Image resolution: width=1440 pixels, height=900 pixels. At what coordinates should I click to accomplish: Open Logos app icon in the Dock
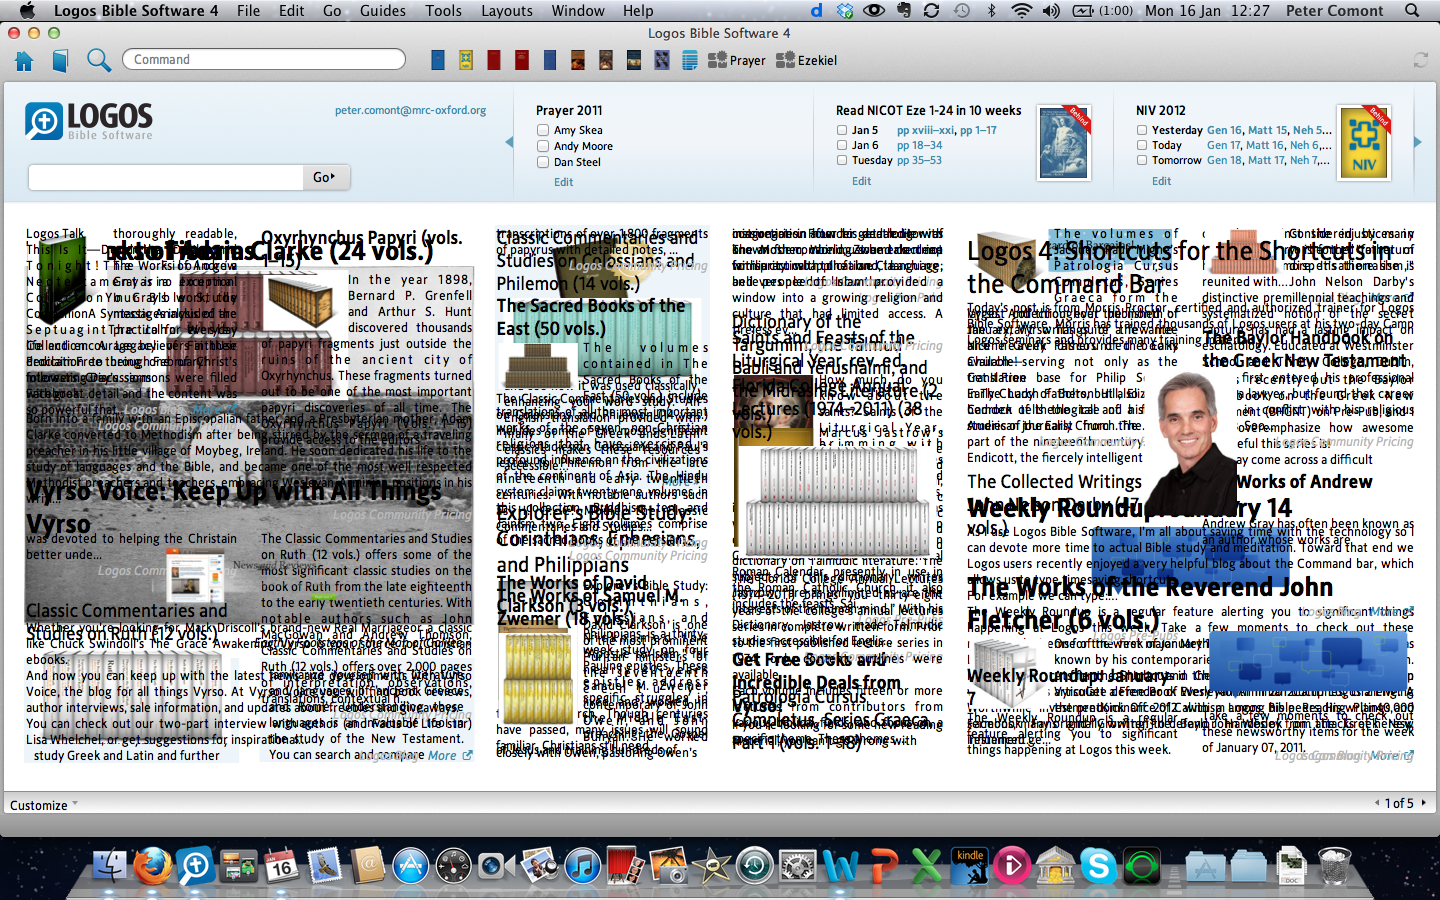coord(195,866)
